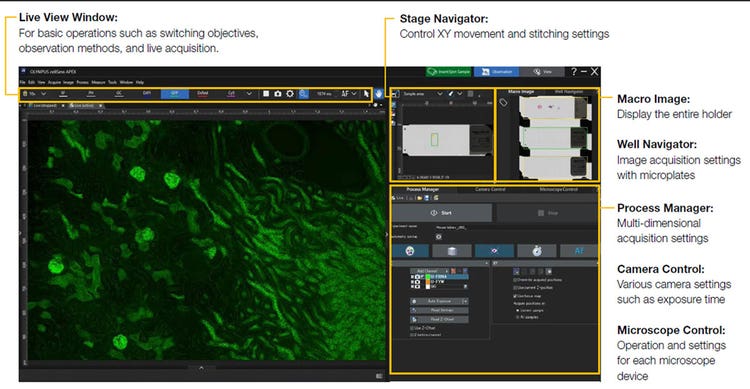
Task: Click the grid icon in Stage Navigator toolbar
Action: coord(470,94)
